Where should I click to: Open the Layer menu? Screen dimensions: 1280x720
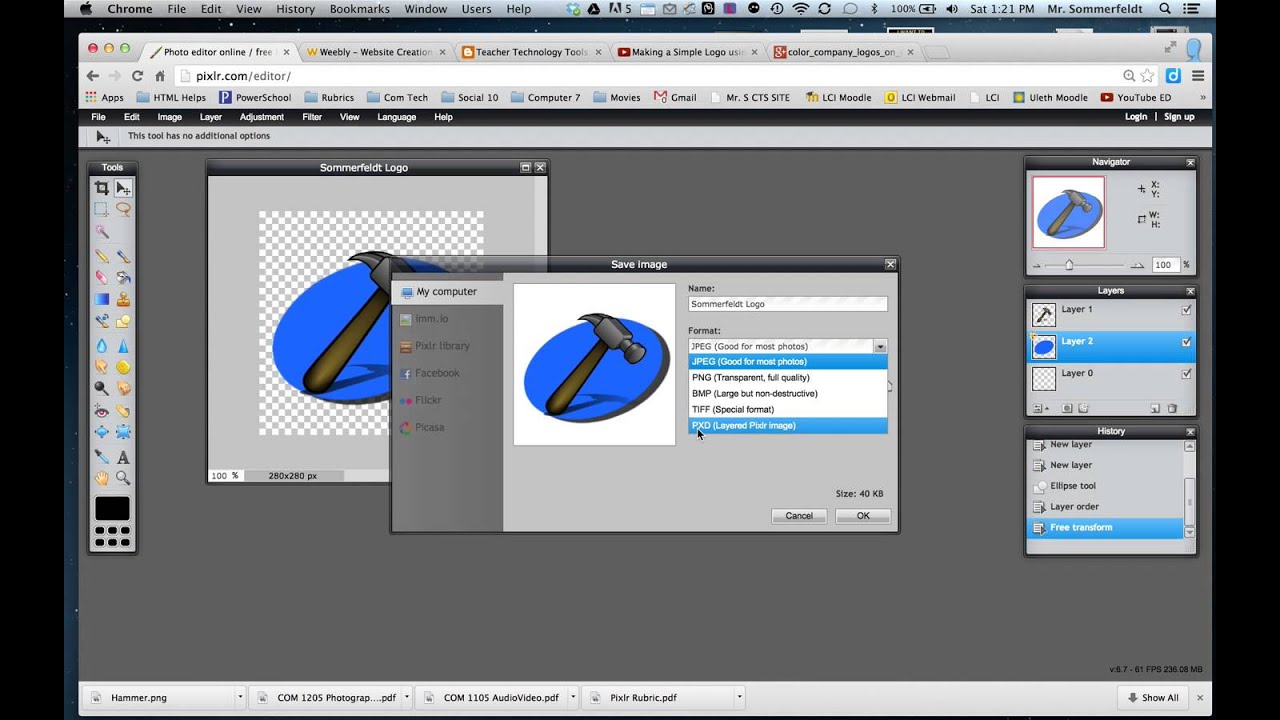point(211,117)
